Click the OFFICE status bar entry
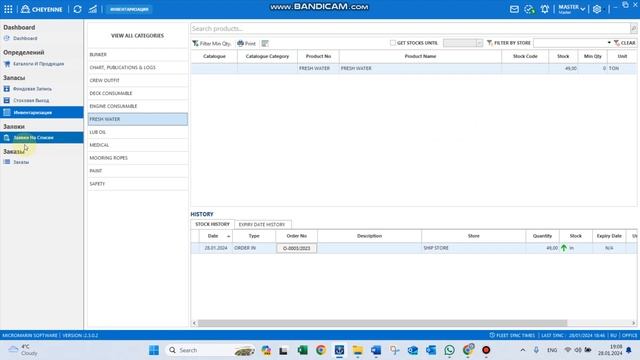This screenshot has height=360, width=640. [x=629, y=335]
